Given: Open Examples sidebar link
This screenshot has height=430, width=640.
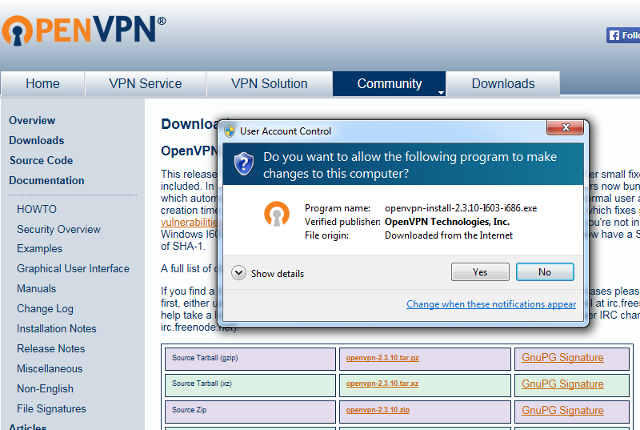Looking at the screenshot, I should click(x=40, y=248).
